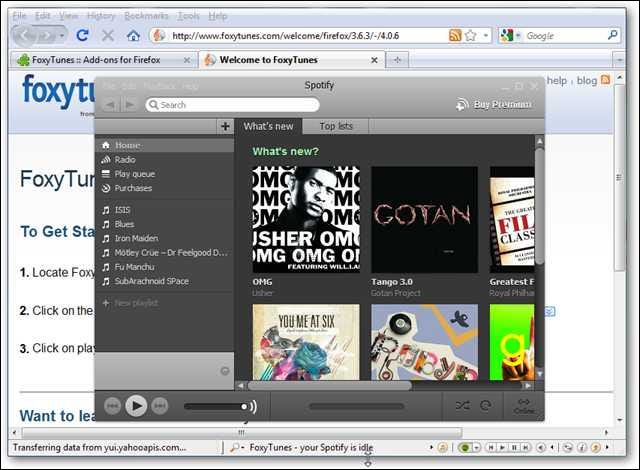Open the Bookmarks menu
Image resolution: width=640 pixels, height=470 pixels.
pyautogui.click(x=146, y=16)
